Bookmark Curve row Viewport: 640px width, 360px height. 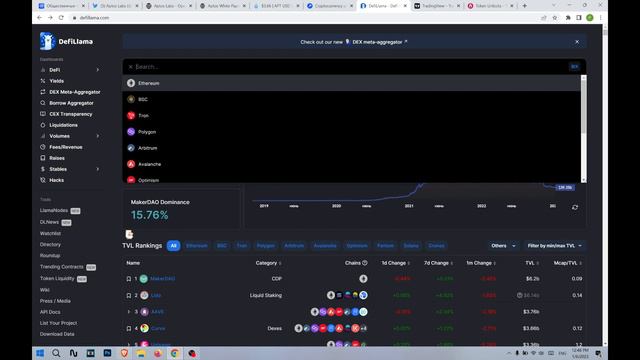pyautogui.click(x=129, y=328)
